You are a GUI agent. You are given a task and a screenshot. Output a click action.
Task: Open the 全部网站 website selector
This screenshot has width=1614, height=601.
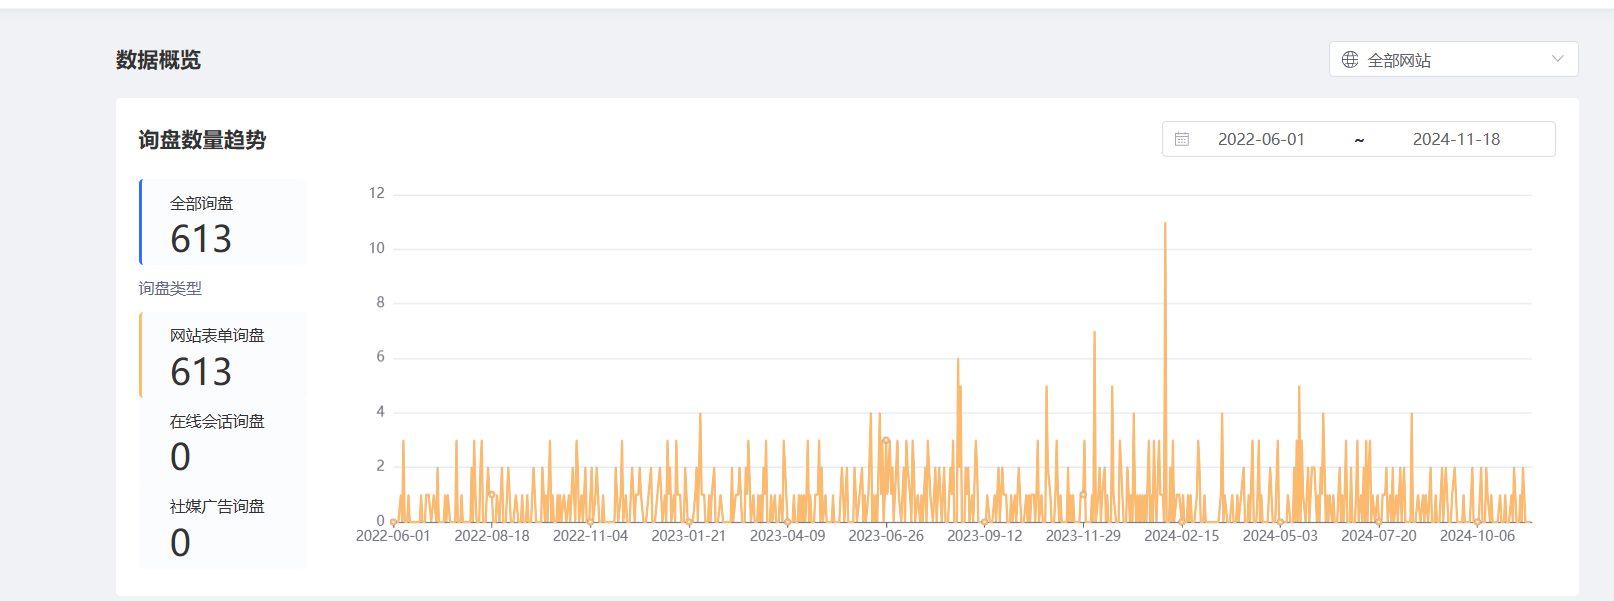point(1452,60)
